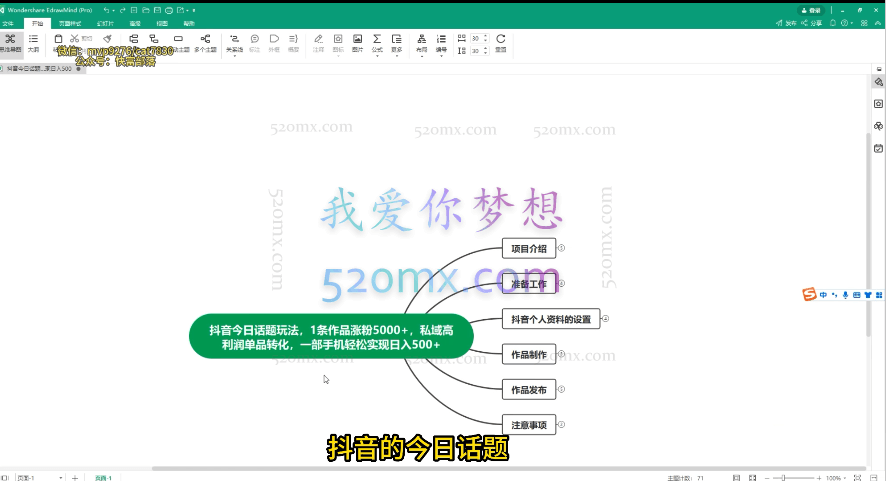Open the style brush panel in right sidebar
The image size is (886, 481).
point(878,83)
